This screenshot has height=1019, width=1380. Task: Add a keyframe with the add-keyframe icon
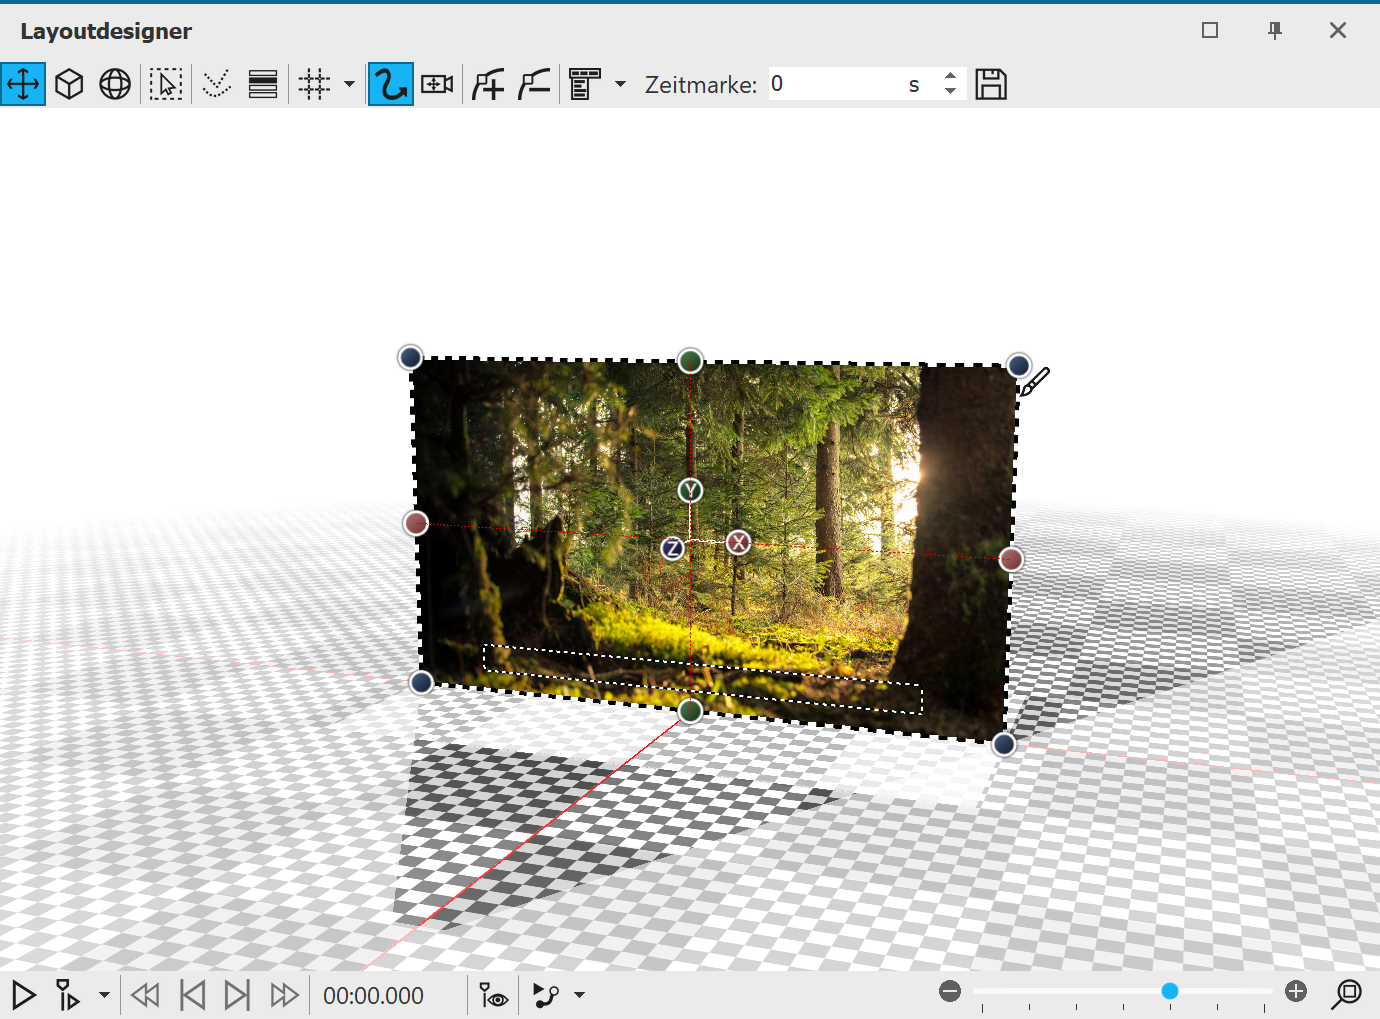tap(489, 84)
